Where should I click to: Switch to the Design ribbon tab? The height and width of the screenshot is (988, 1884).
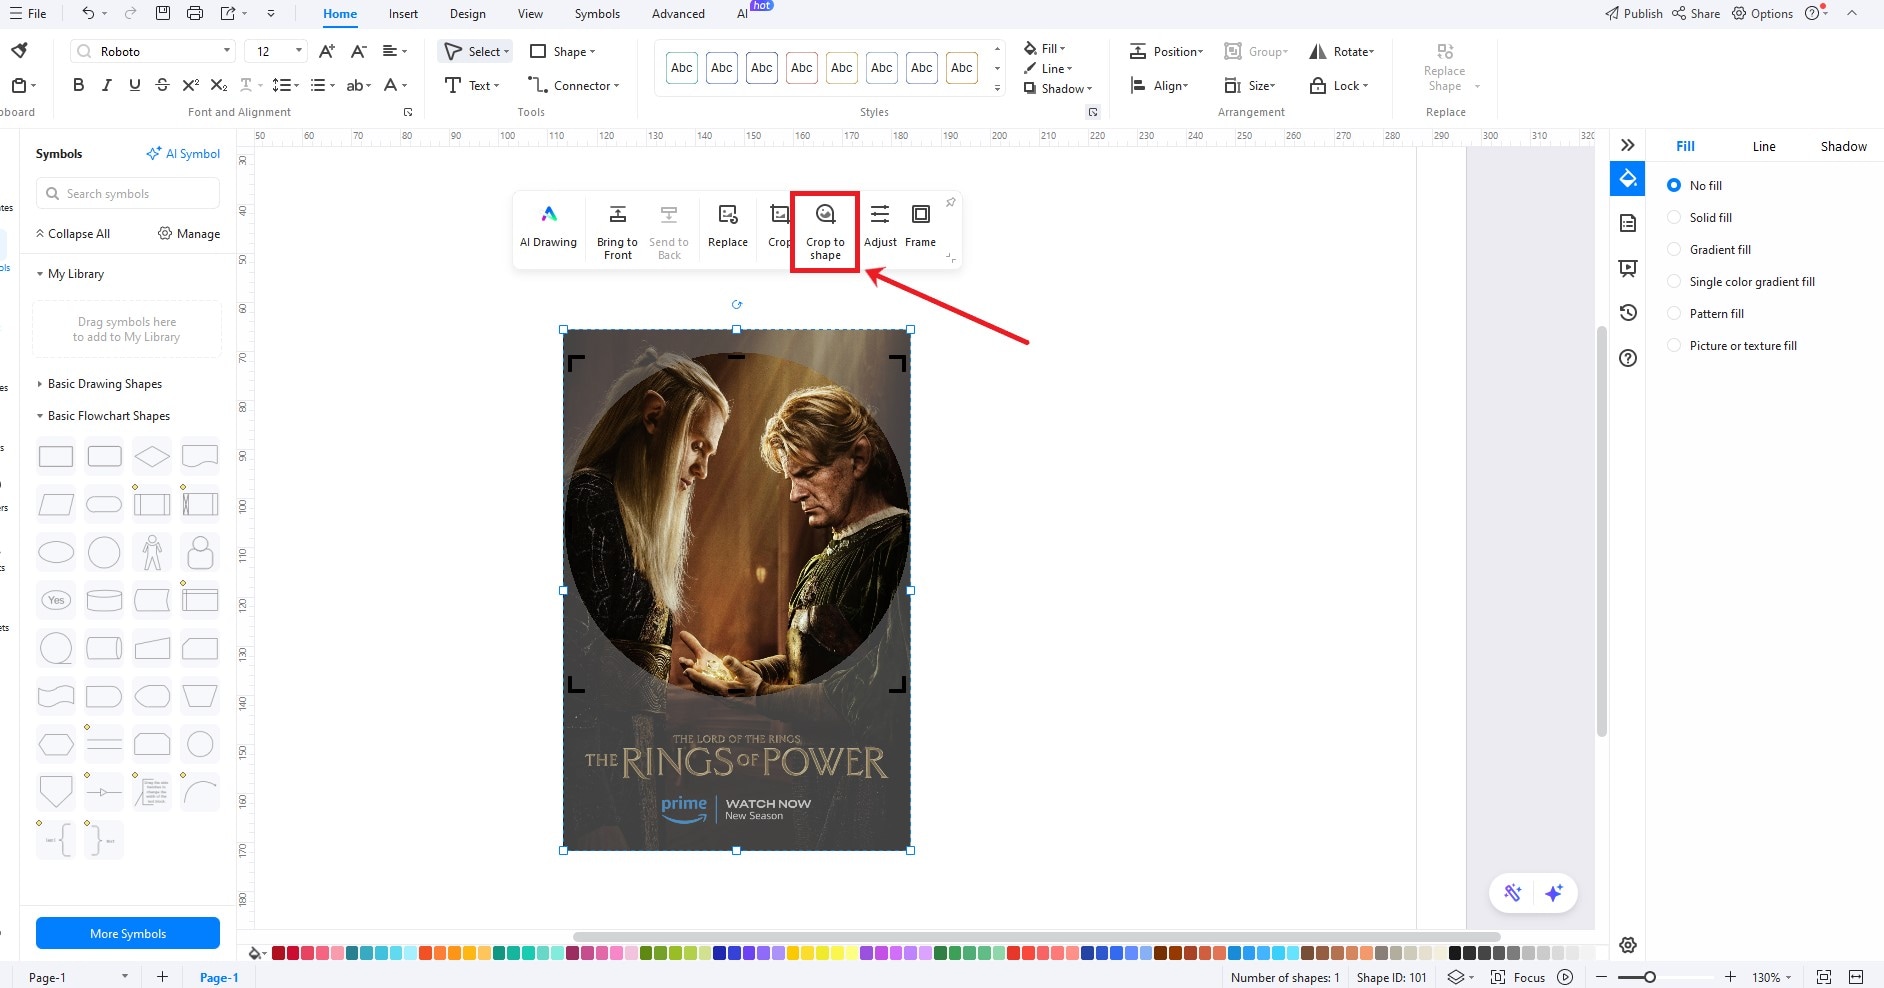click(x=467, y=13)
